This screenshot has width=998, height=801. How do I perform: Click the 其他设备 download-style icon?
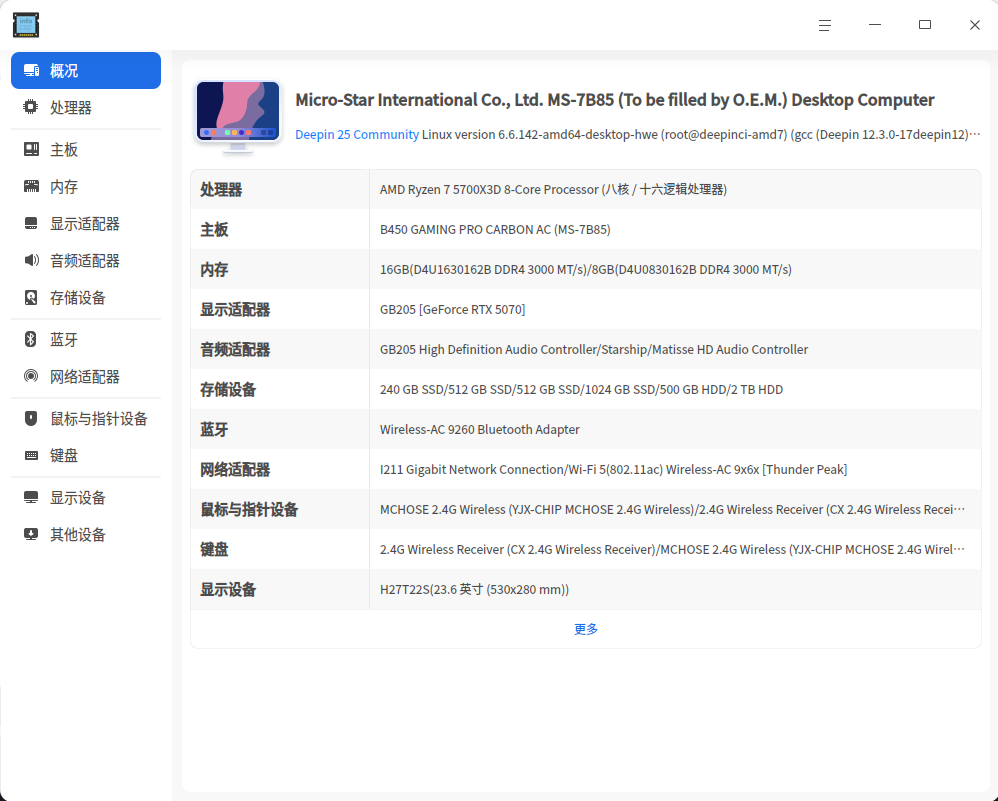coord(31,534)
